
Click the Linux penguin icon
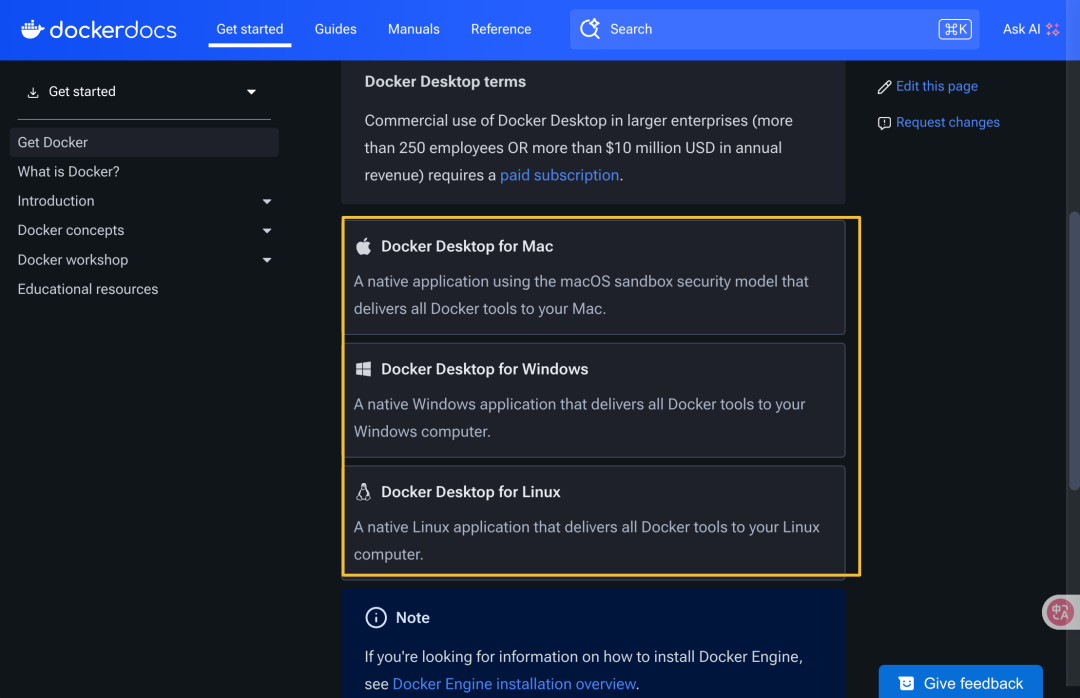pyautogui.click(x=364, y=491)
